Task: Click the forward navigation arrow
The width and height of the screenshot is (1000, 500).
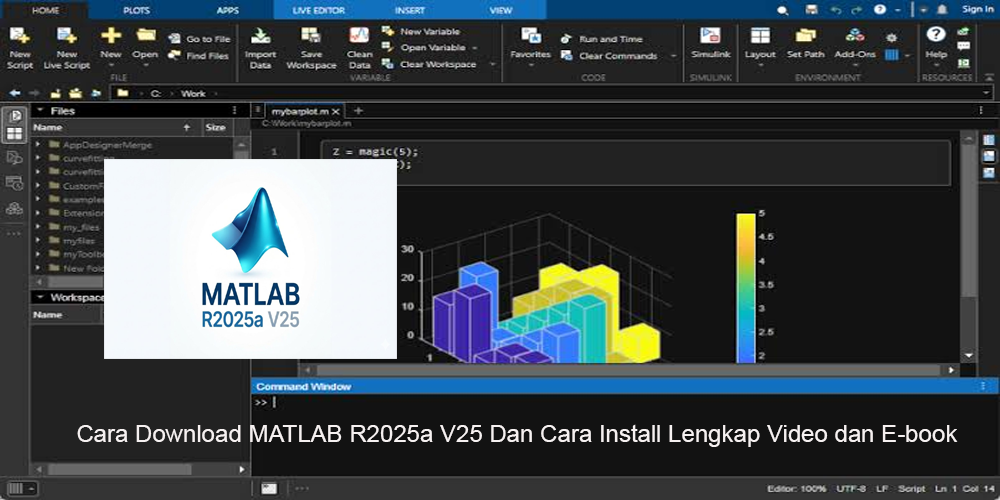Action: pyautogui.click(x=34, y=93)
